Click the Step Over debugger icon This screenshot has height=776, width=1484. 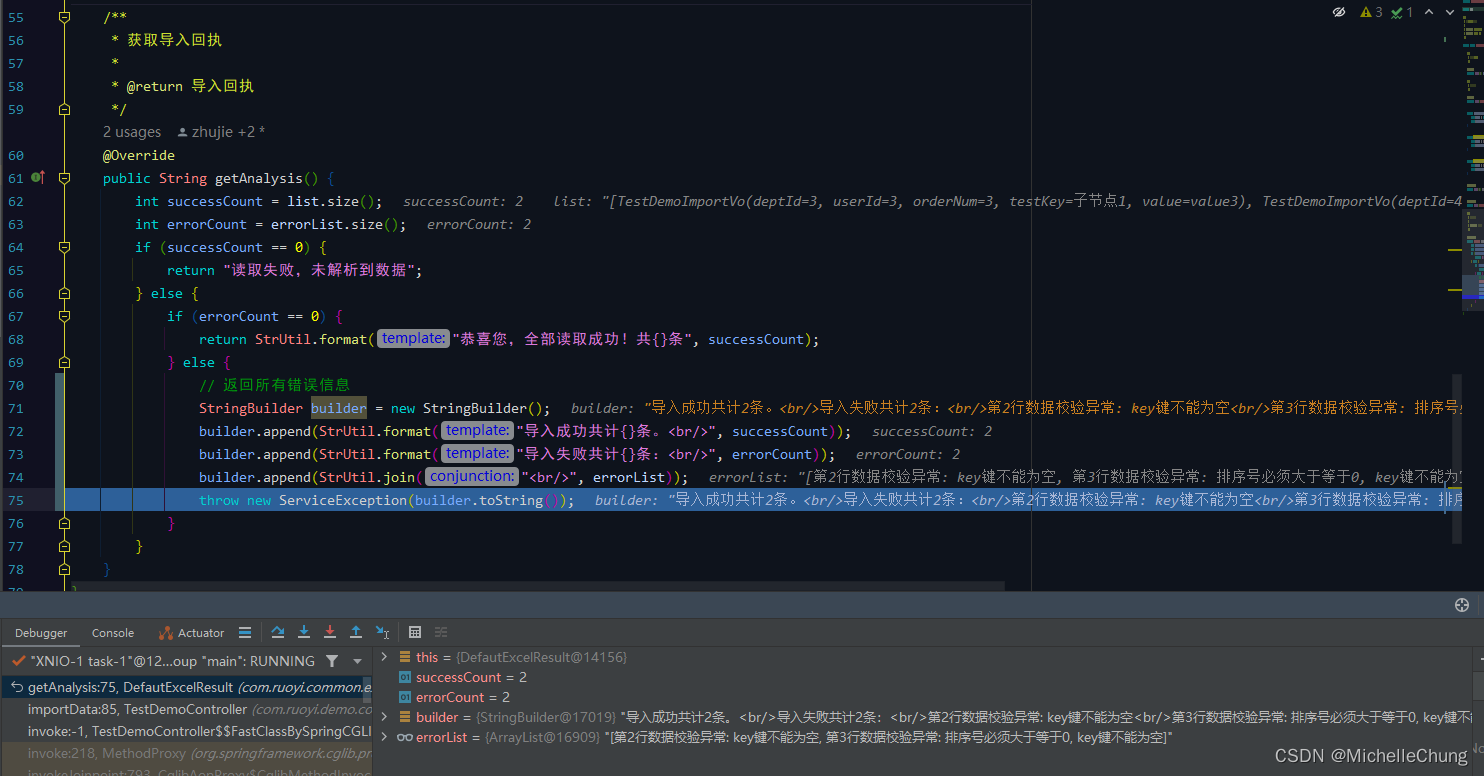pyautogui.click(x=277, y=631)
